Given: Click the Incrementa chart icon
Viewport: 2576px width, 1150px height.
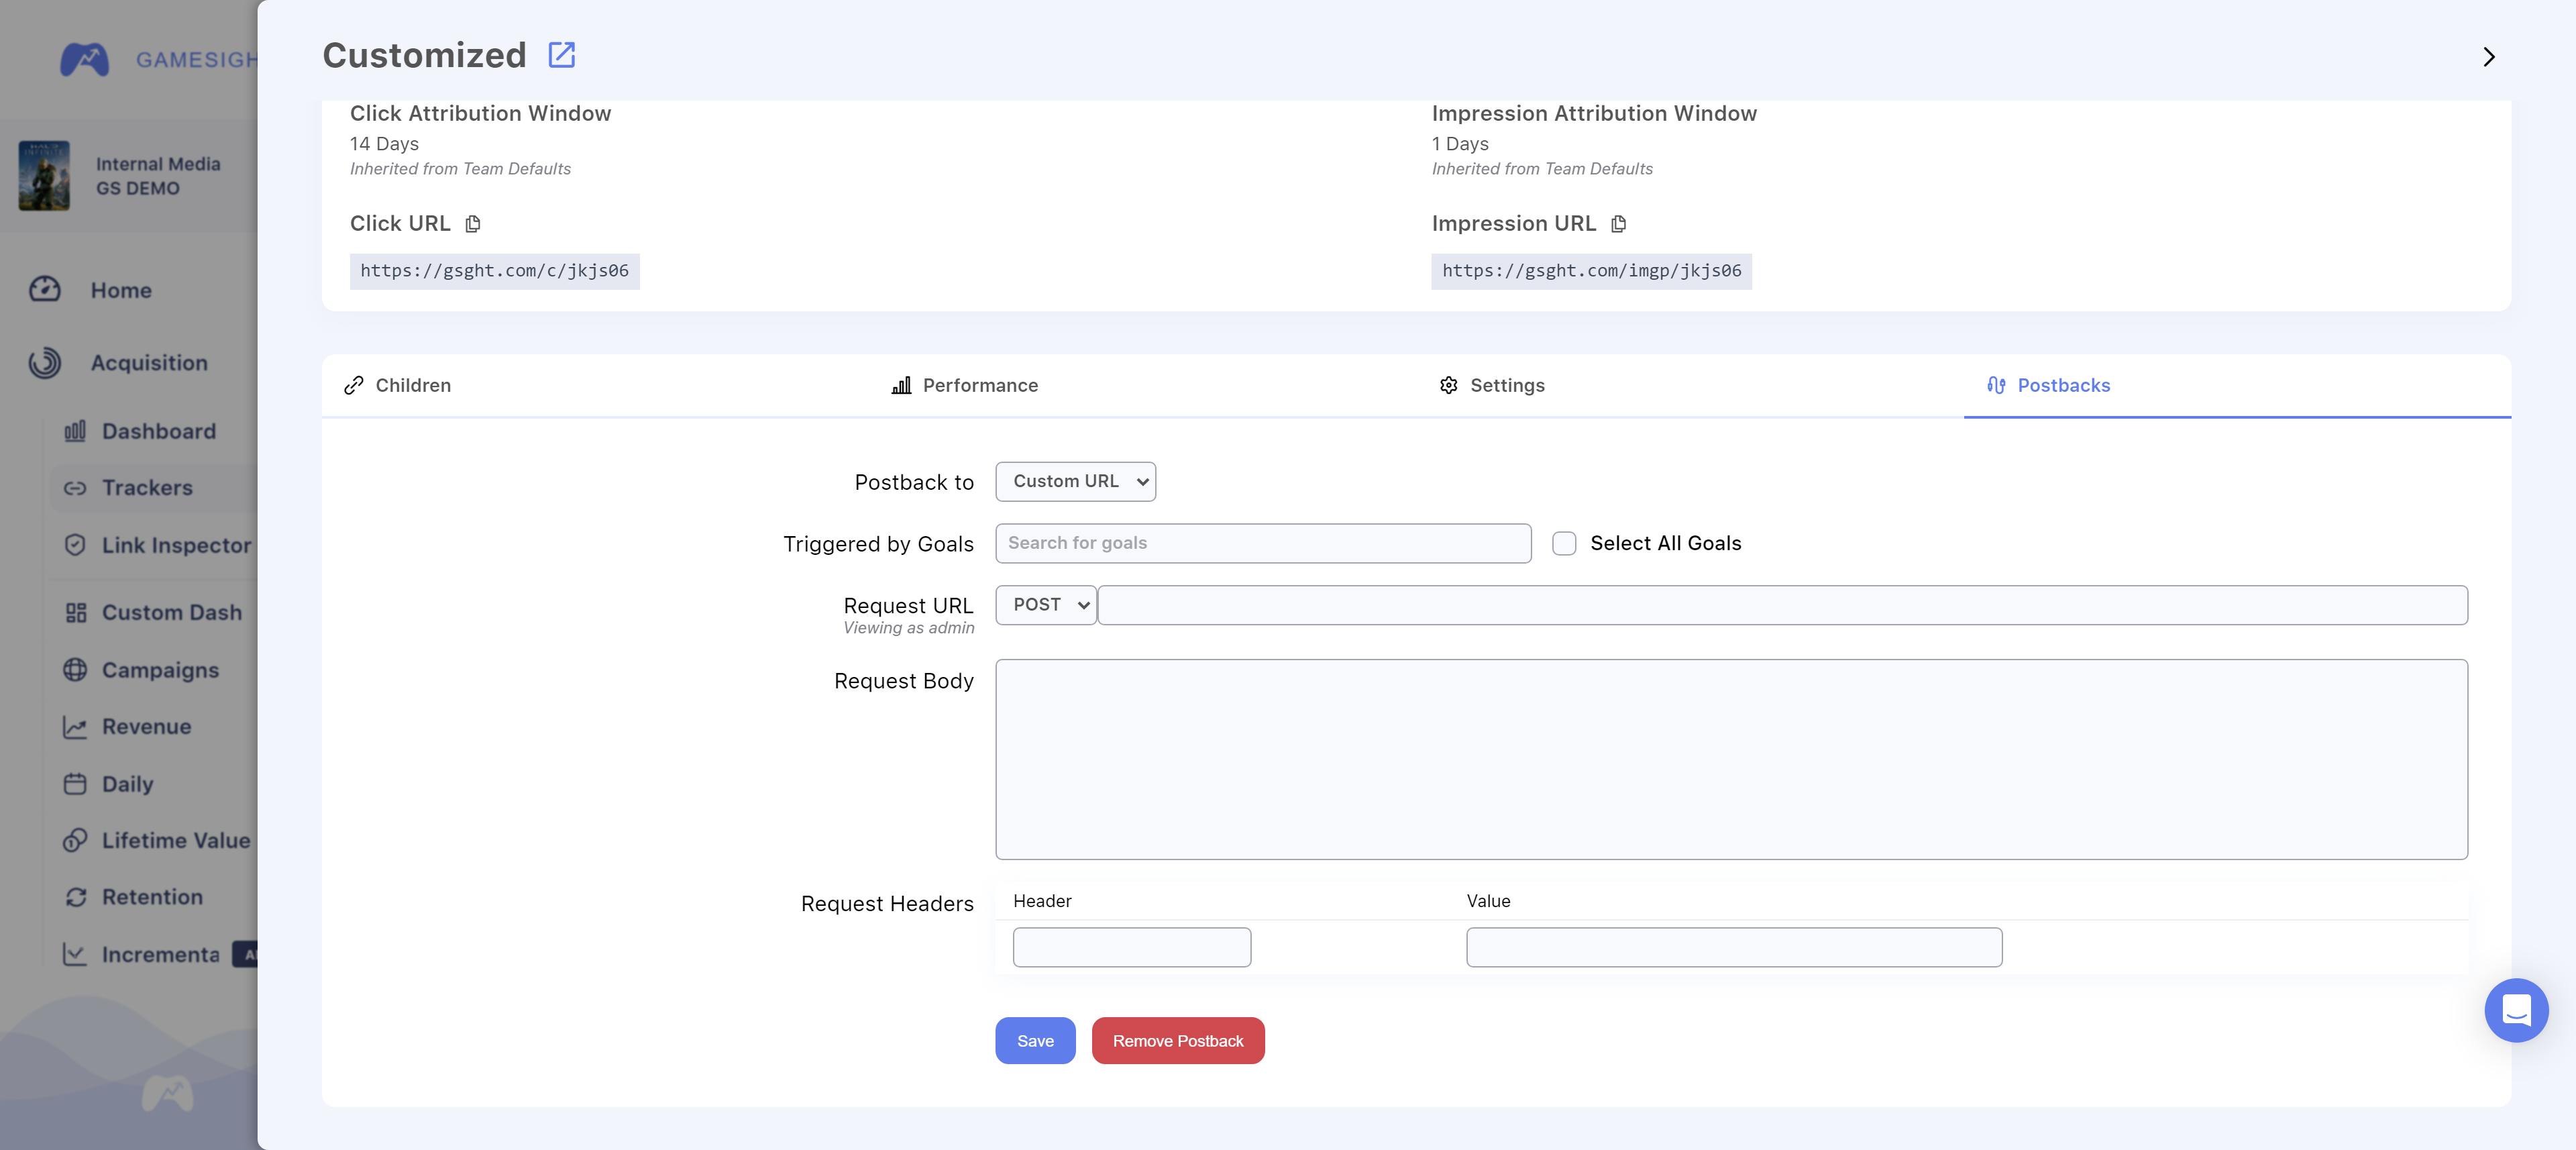Looking at the screenshot, I should (x=75, y=955).
